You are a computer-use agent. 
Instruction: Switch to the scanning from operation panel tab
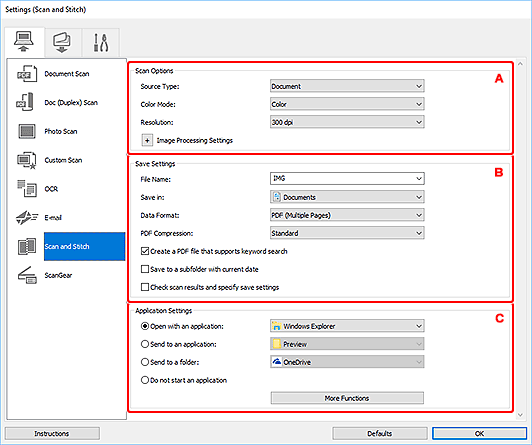(x=62, y=42)
